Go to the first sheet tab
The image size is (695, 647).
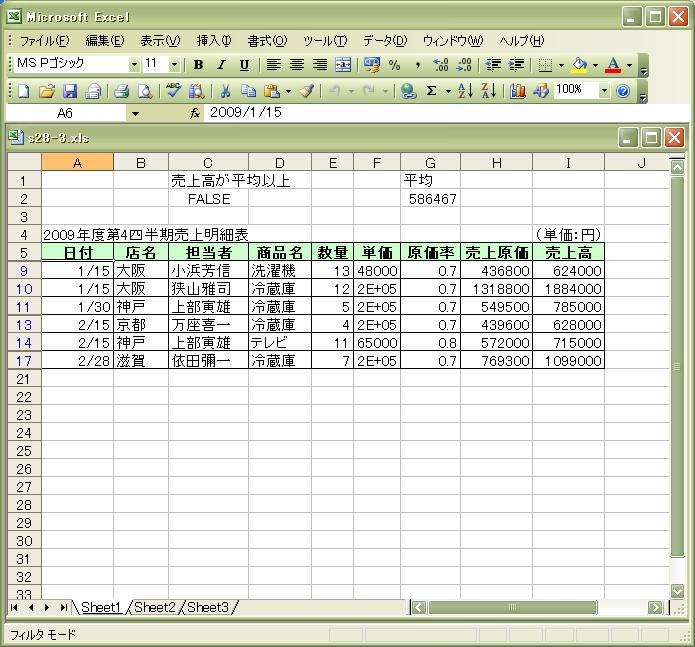(x=14, y=607)
